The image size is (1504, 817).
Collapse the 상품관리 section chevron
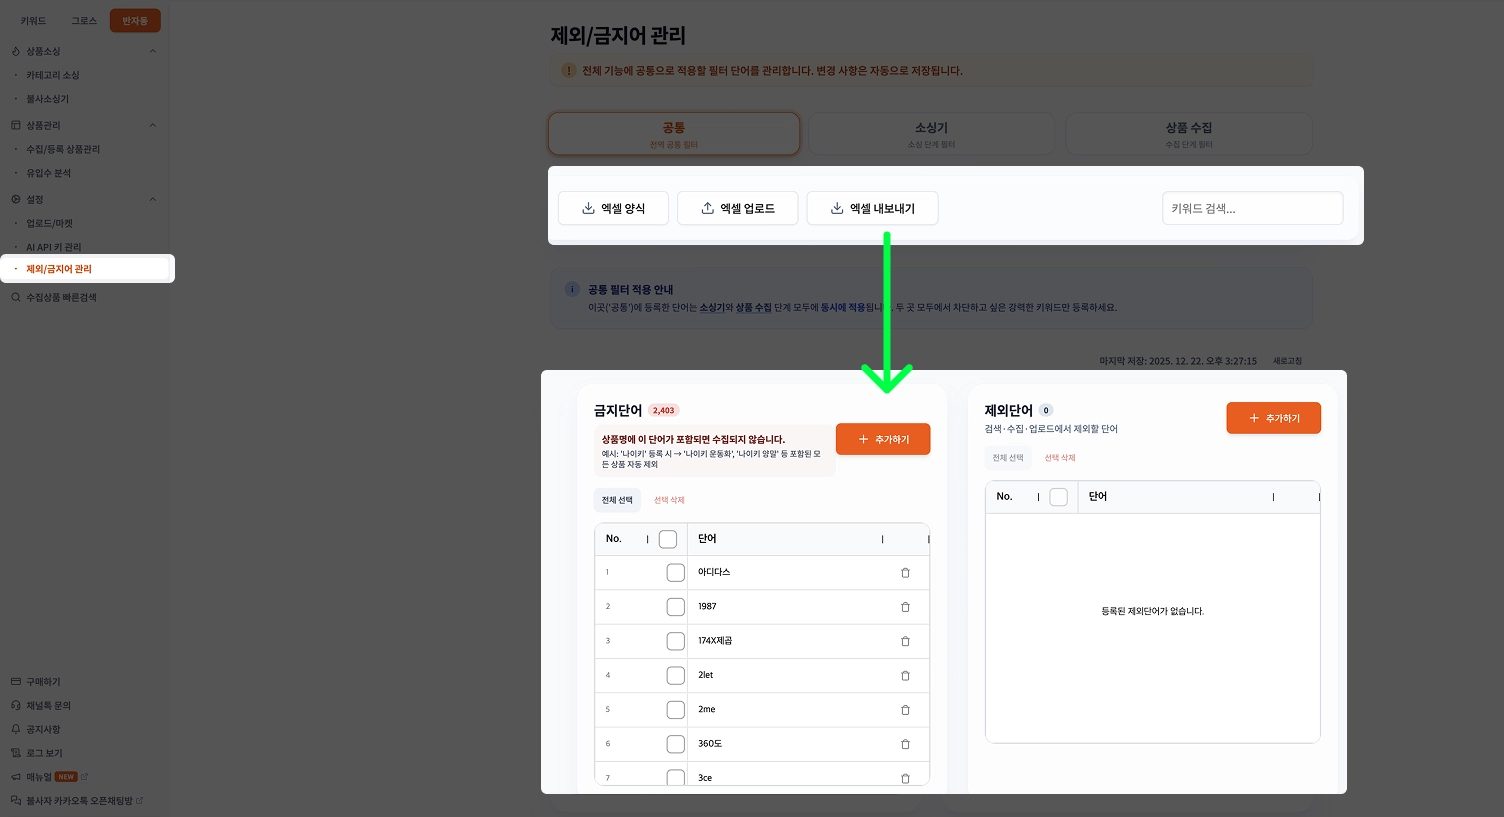(x=153, y=125)
